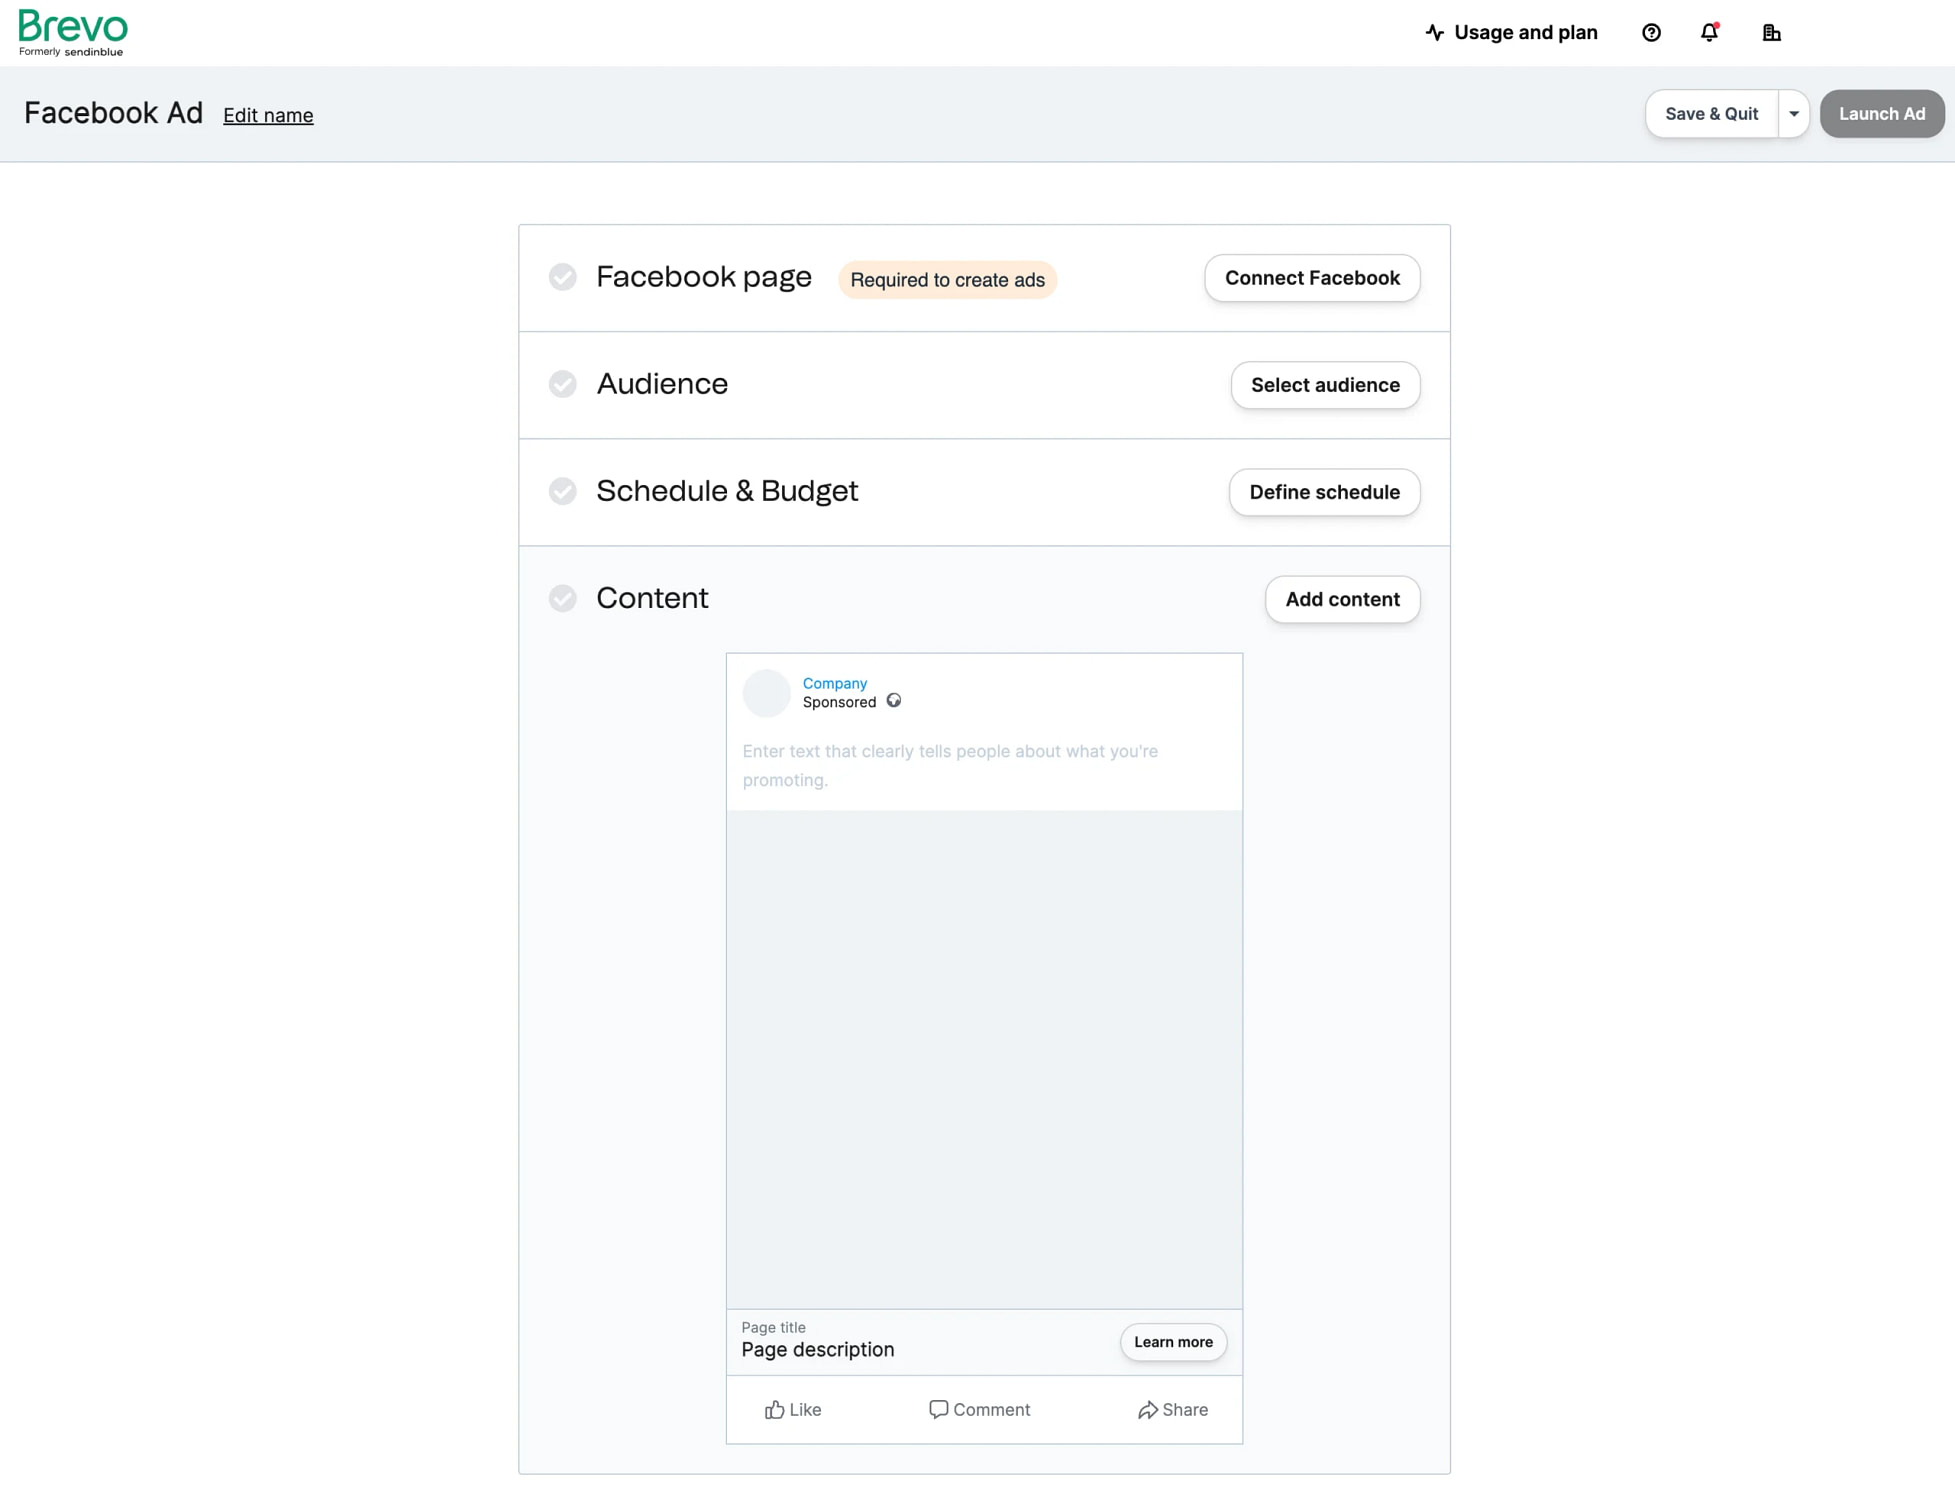
Task: Click the ad text placeholder
Action: pyautogui.click(x=950, y=765)
